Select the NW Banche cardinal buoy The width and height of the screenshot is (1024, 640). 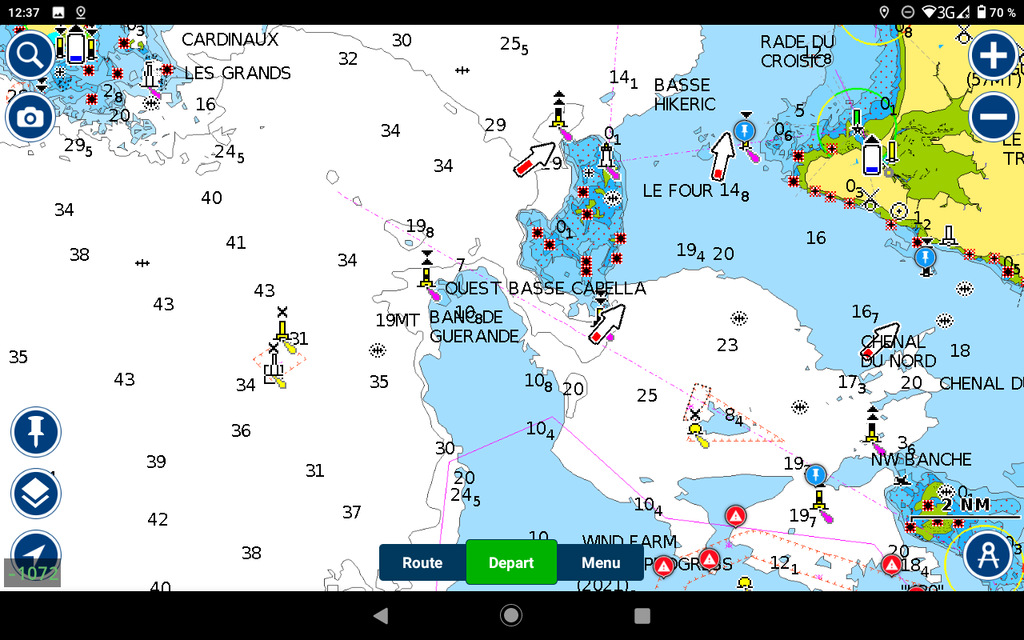872,425
